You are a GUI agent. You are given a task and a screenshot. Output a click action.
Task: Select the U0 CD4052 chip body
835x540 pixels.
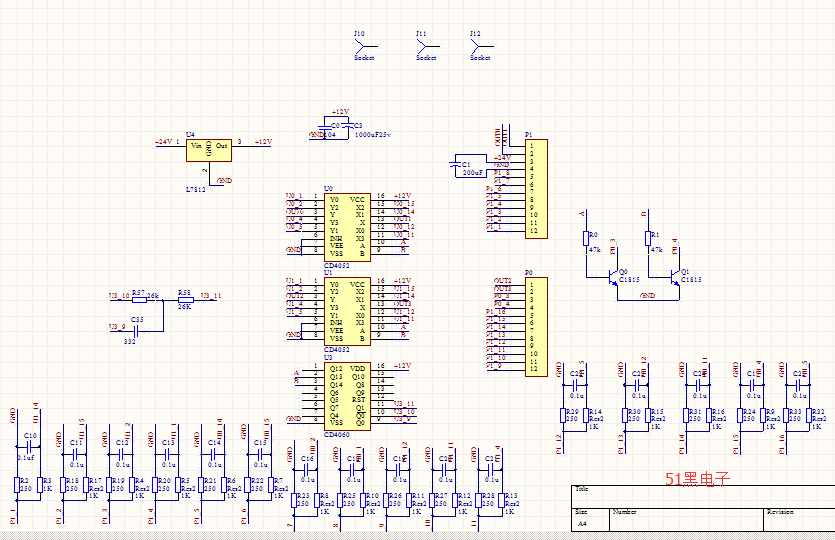347,227
